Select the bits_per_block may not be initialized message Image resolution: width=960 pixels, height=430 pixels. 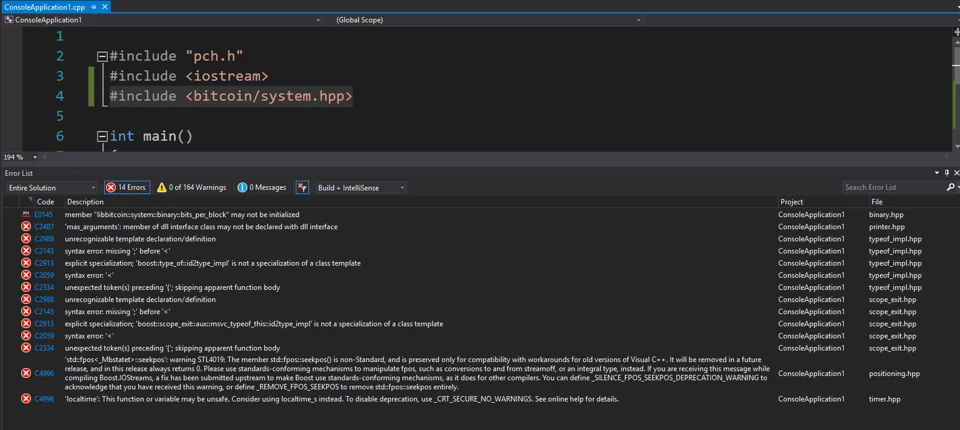click(x=182, y=215)
